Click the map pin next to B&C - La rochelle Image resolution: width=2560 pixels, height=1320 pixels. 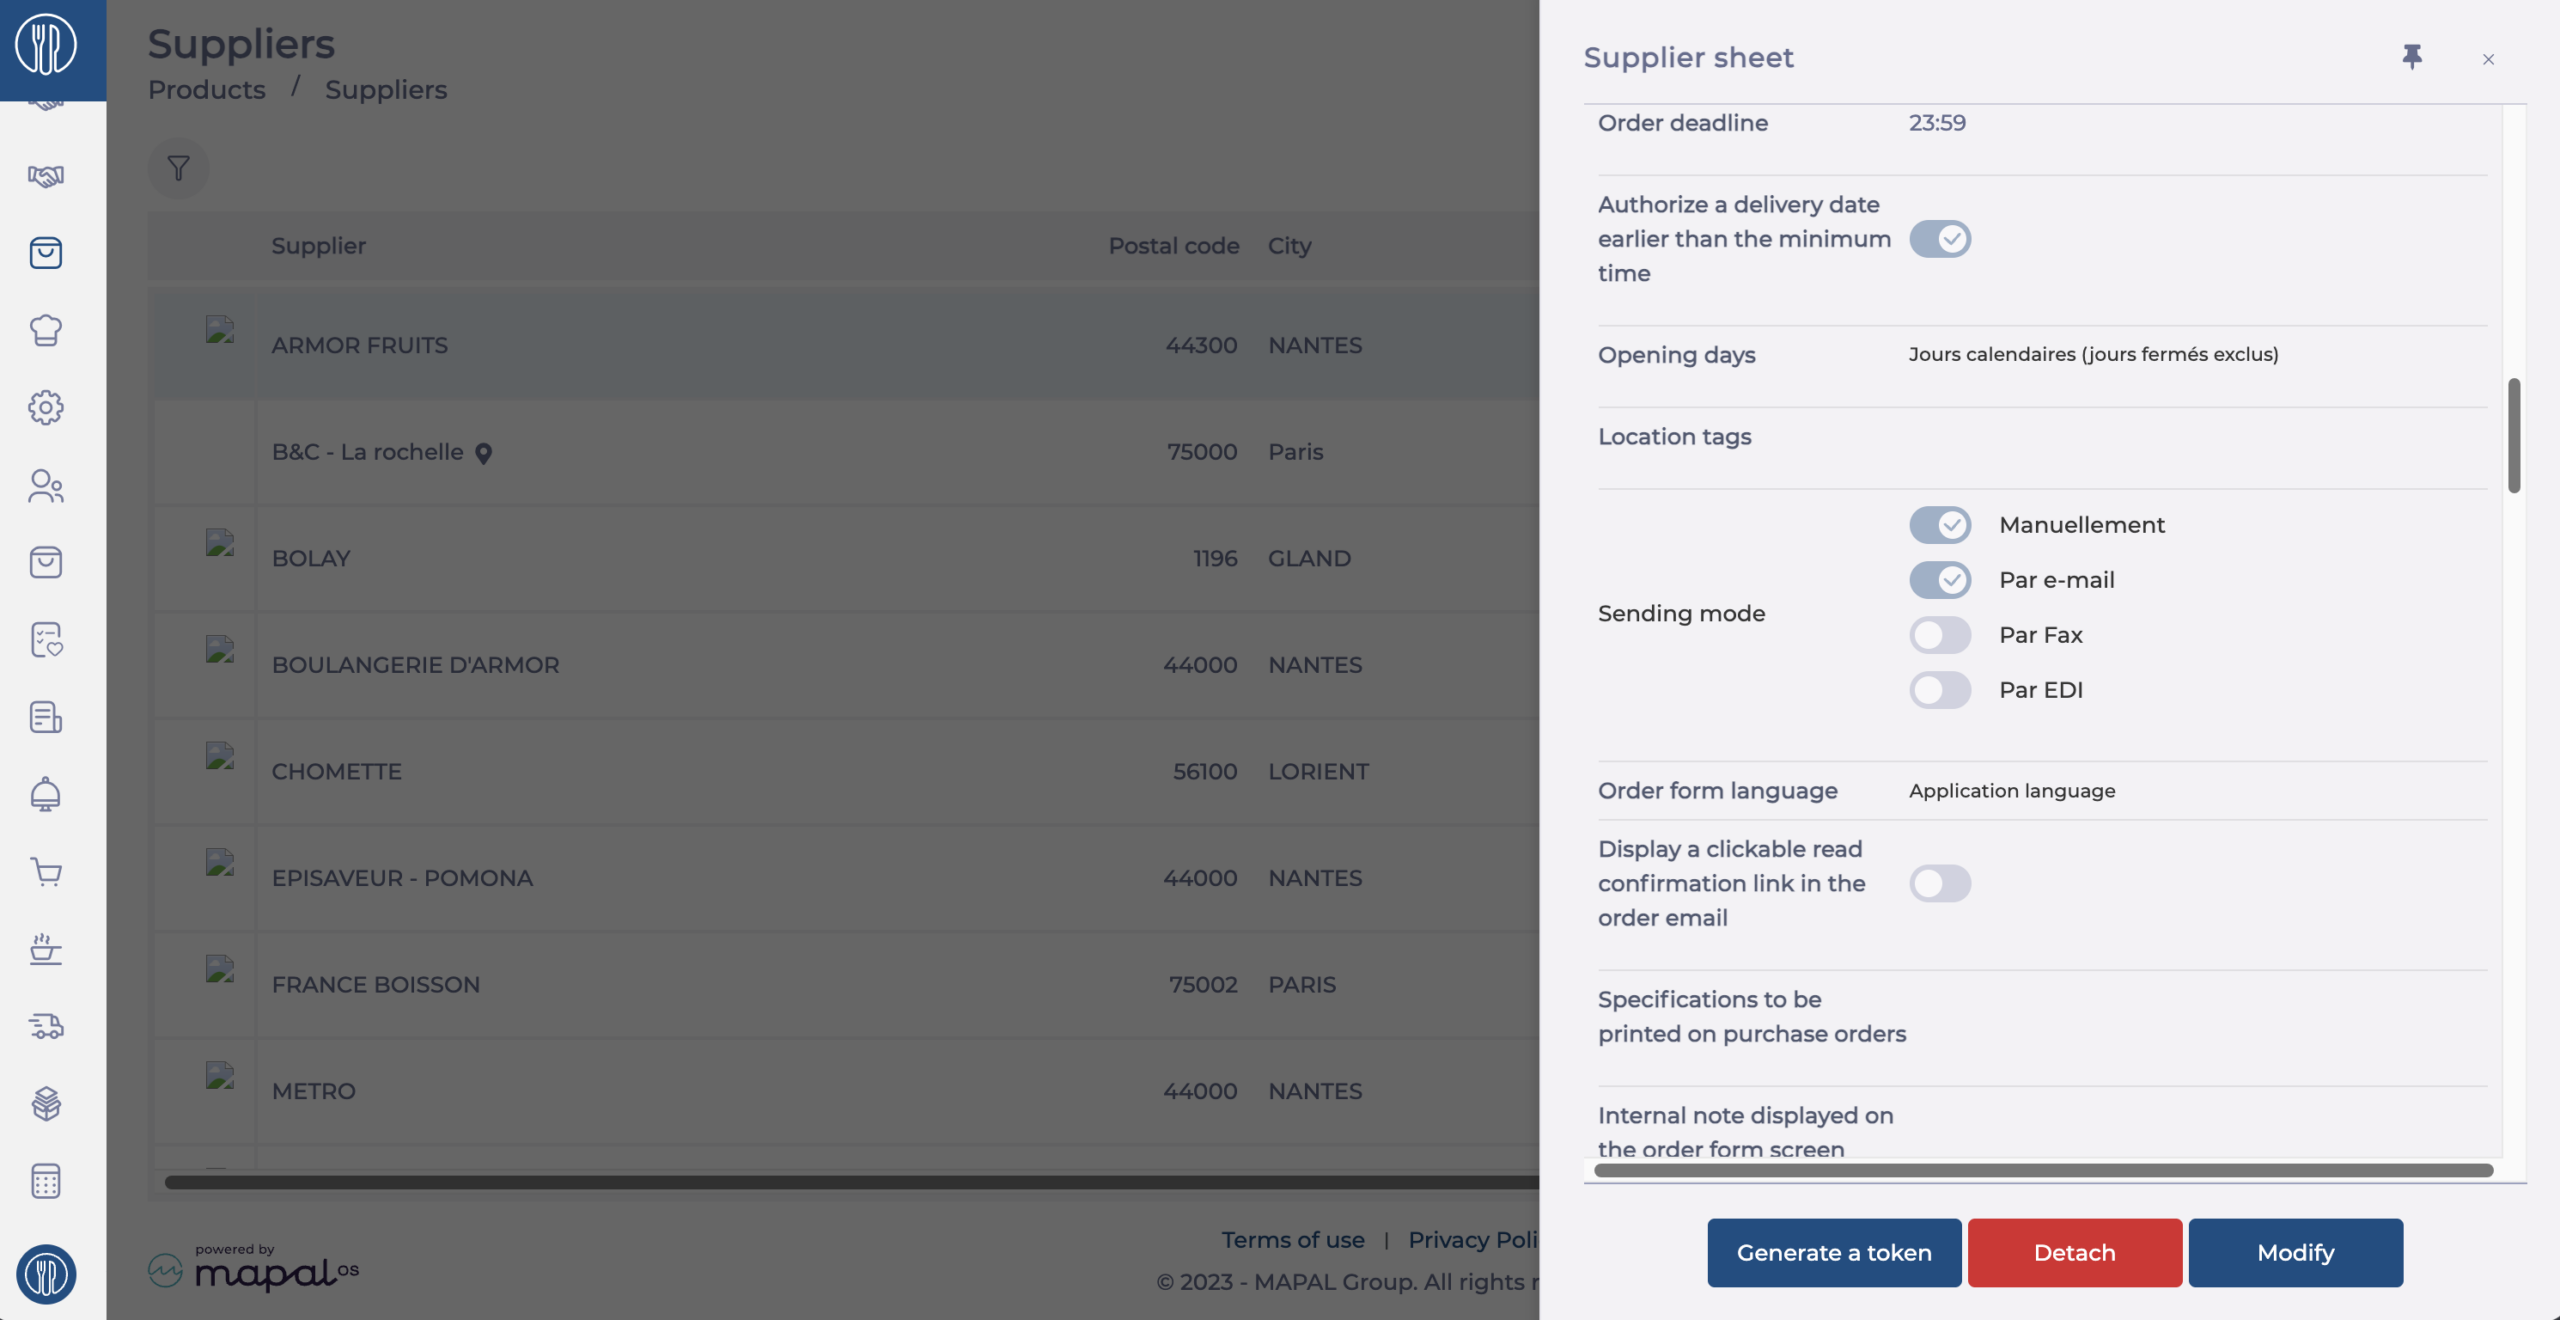[484, 454]
